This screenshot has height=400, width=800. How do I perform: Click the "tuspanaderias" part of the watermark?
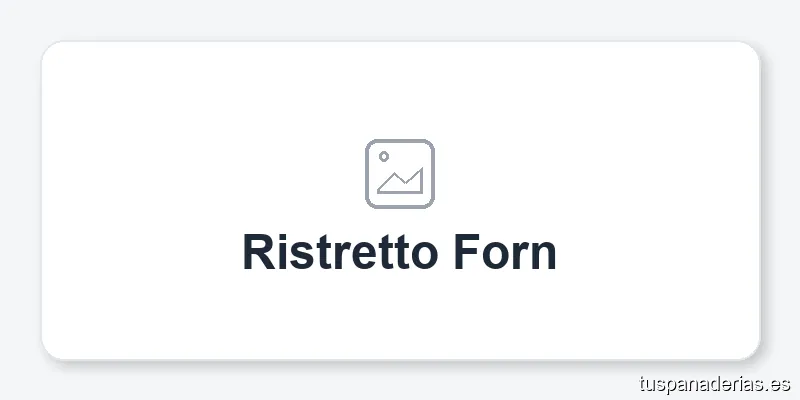(700, 383)
